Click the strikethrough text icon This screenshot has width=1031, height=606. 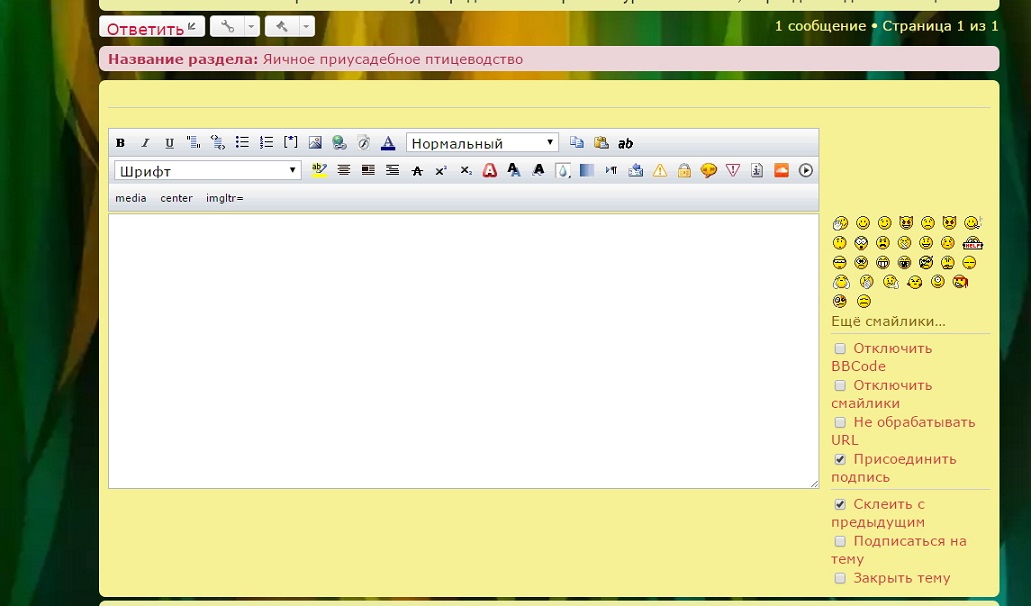(417, 171)
